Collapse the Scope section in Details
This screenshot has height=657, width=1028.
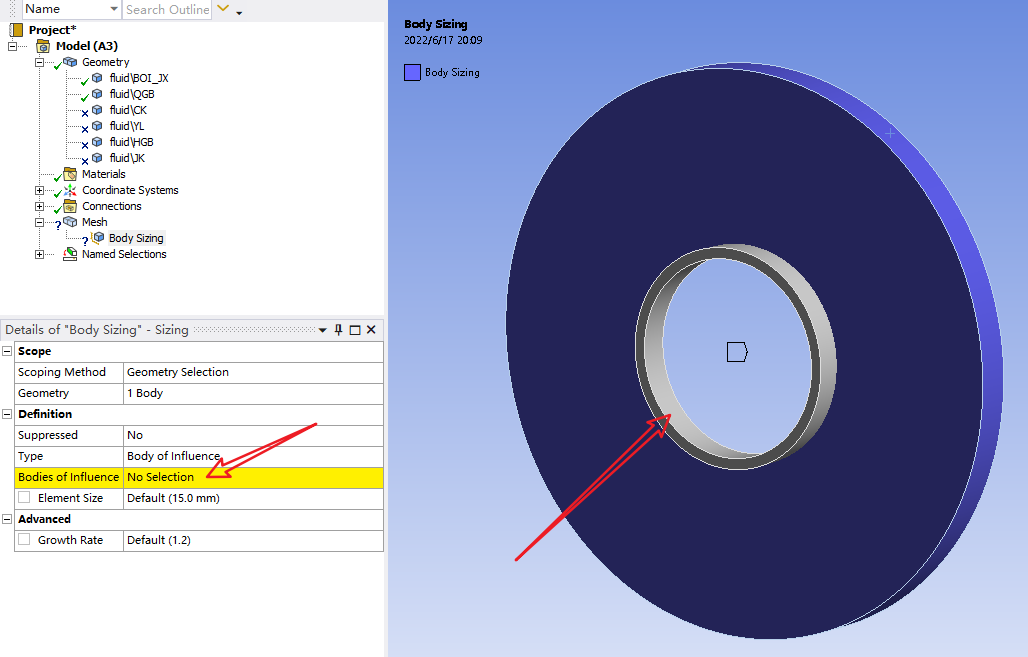[x=8, y=352]
